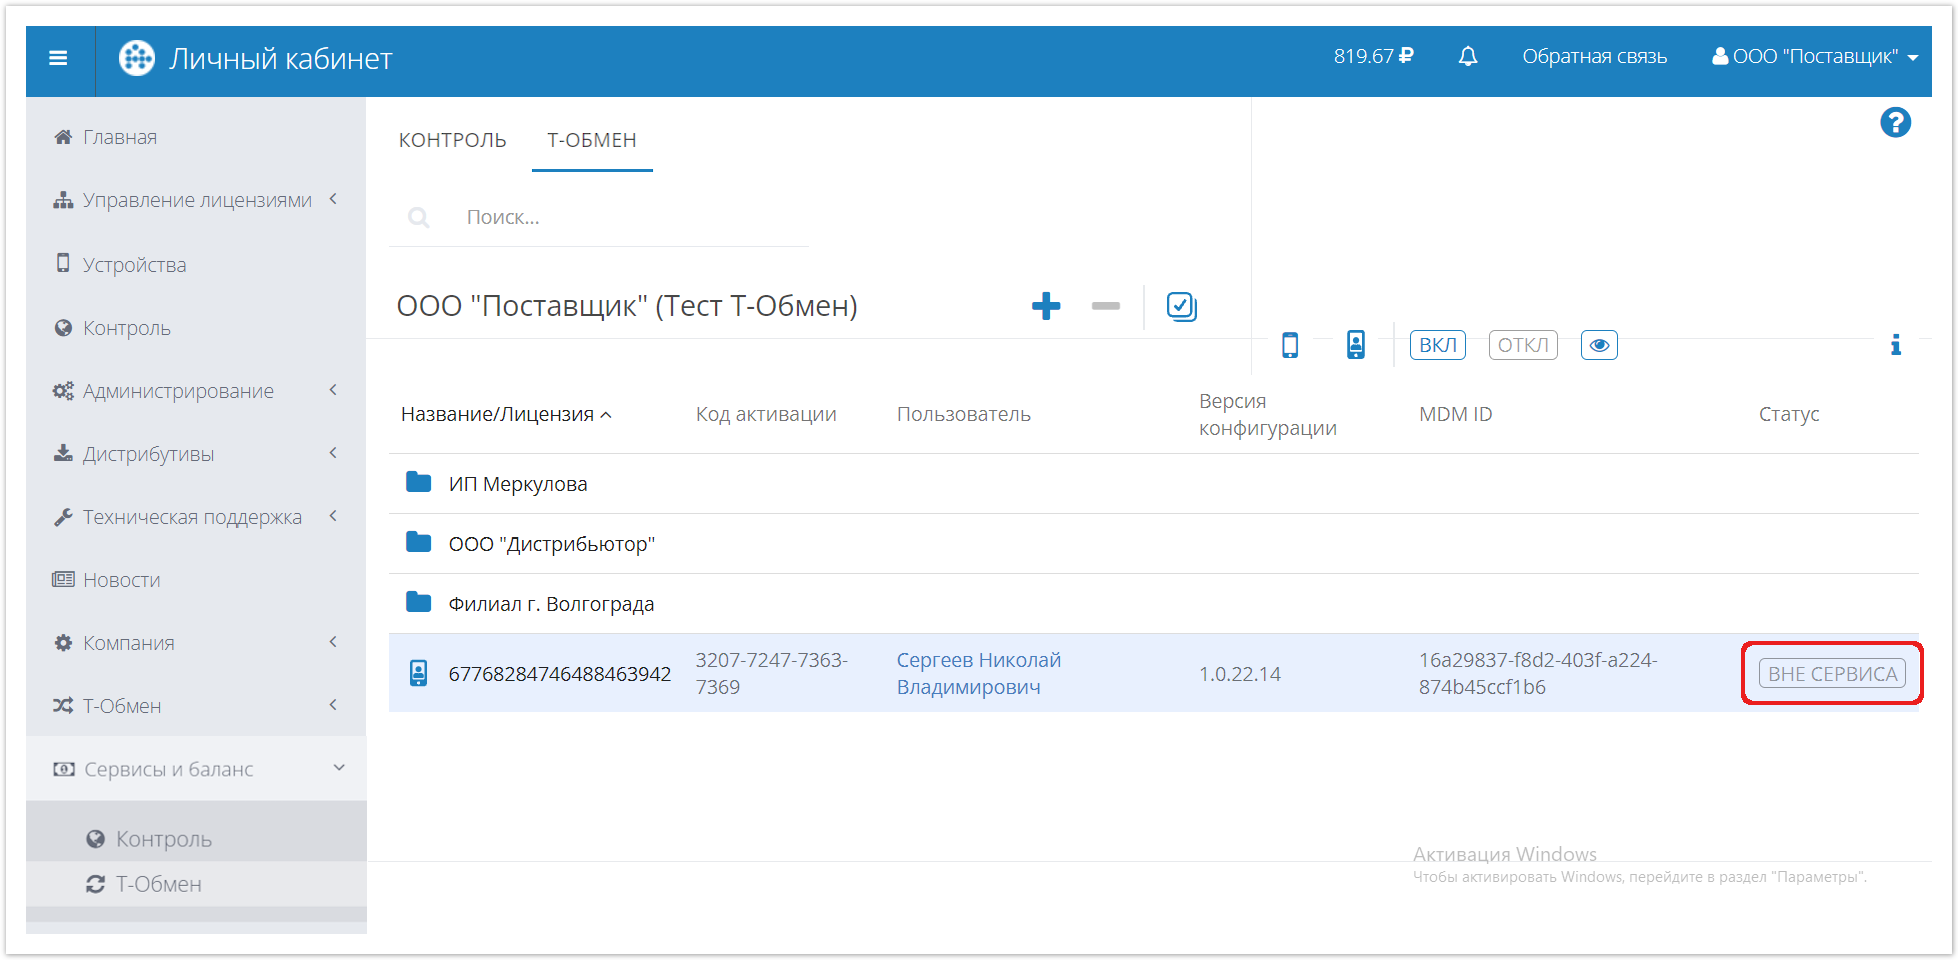Screen dimensions: 1958x960
Task: Open the ООО "Поставщик" account dropdown
Action: [1814, 57]
